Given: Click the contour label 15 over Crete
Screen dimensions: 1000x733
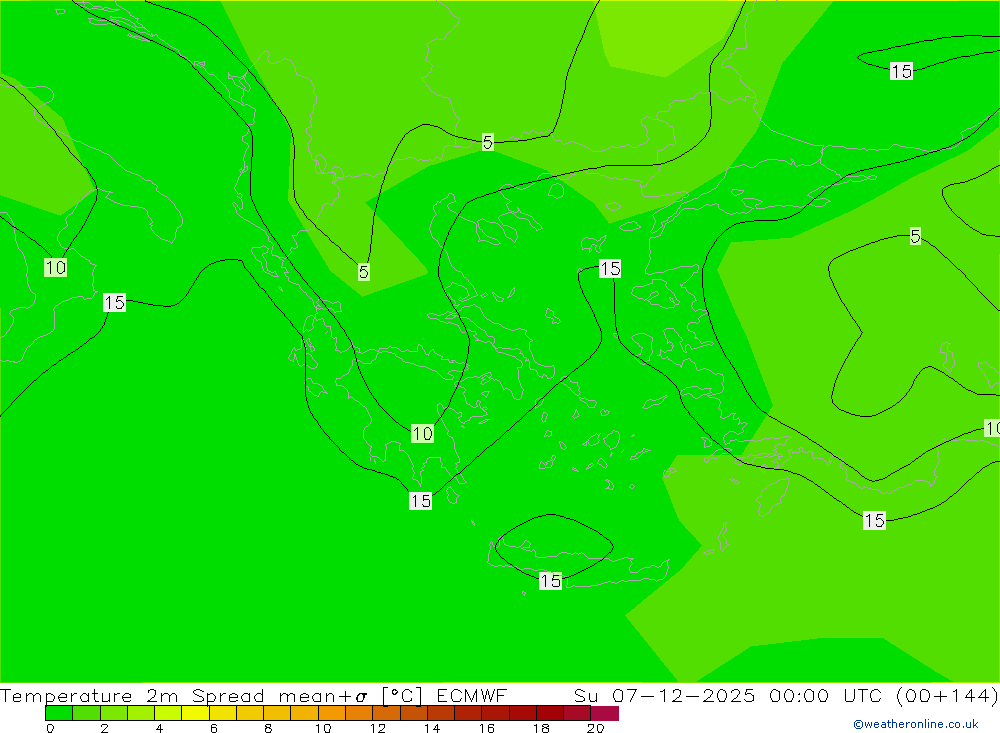Looking at the screenshot, I should click(550, 581).
